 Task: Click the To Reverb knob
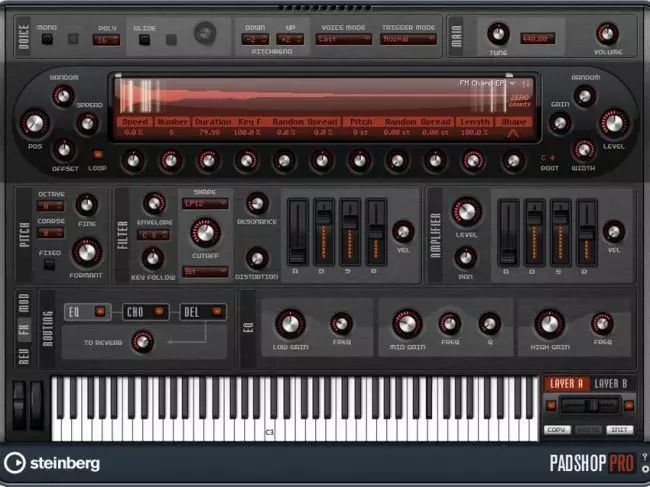pos(142,342)
